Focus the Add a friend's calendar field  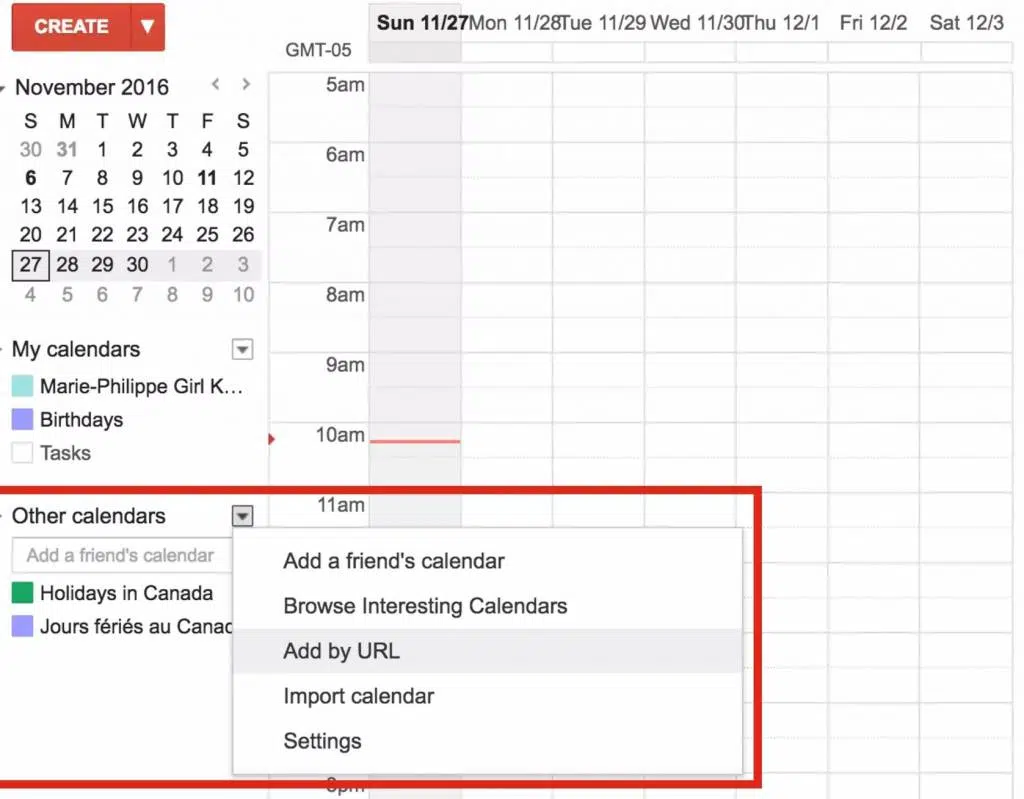click(122, 555)
